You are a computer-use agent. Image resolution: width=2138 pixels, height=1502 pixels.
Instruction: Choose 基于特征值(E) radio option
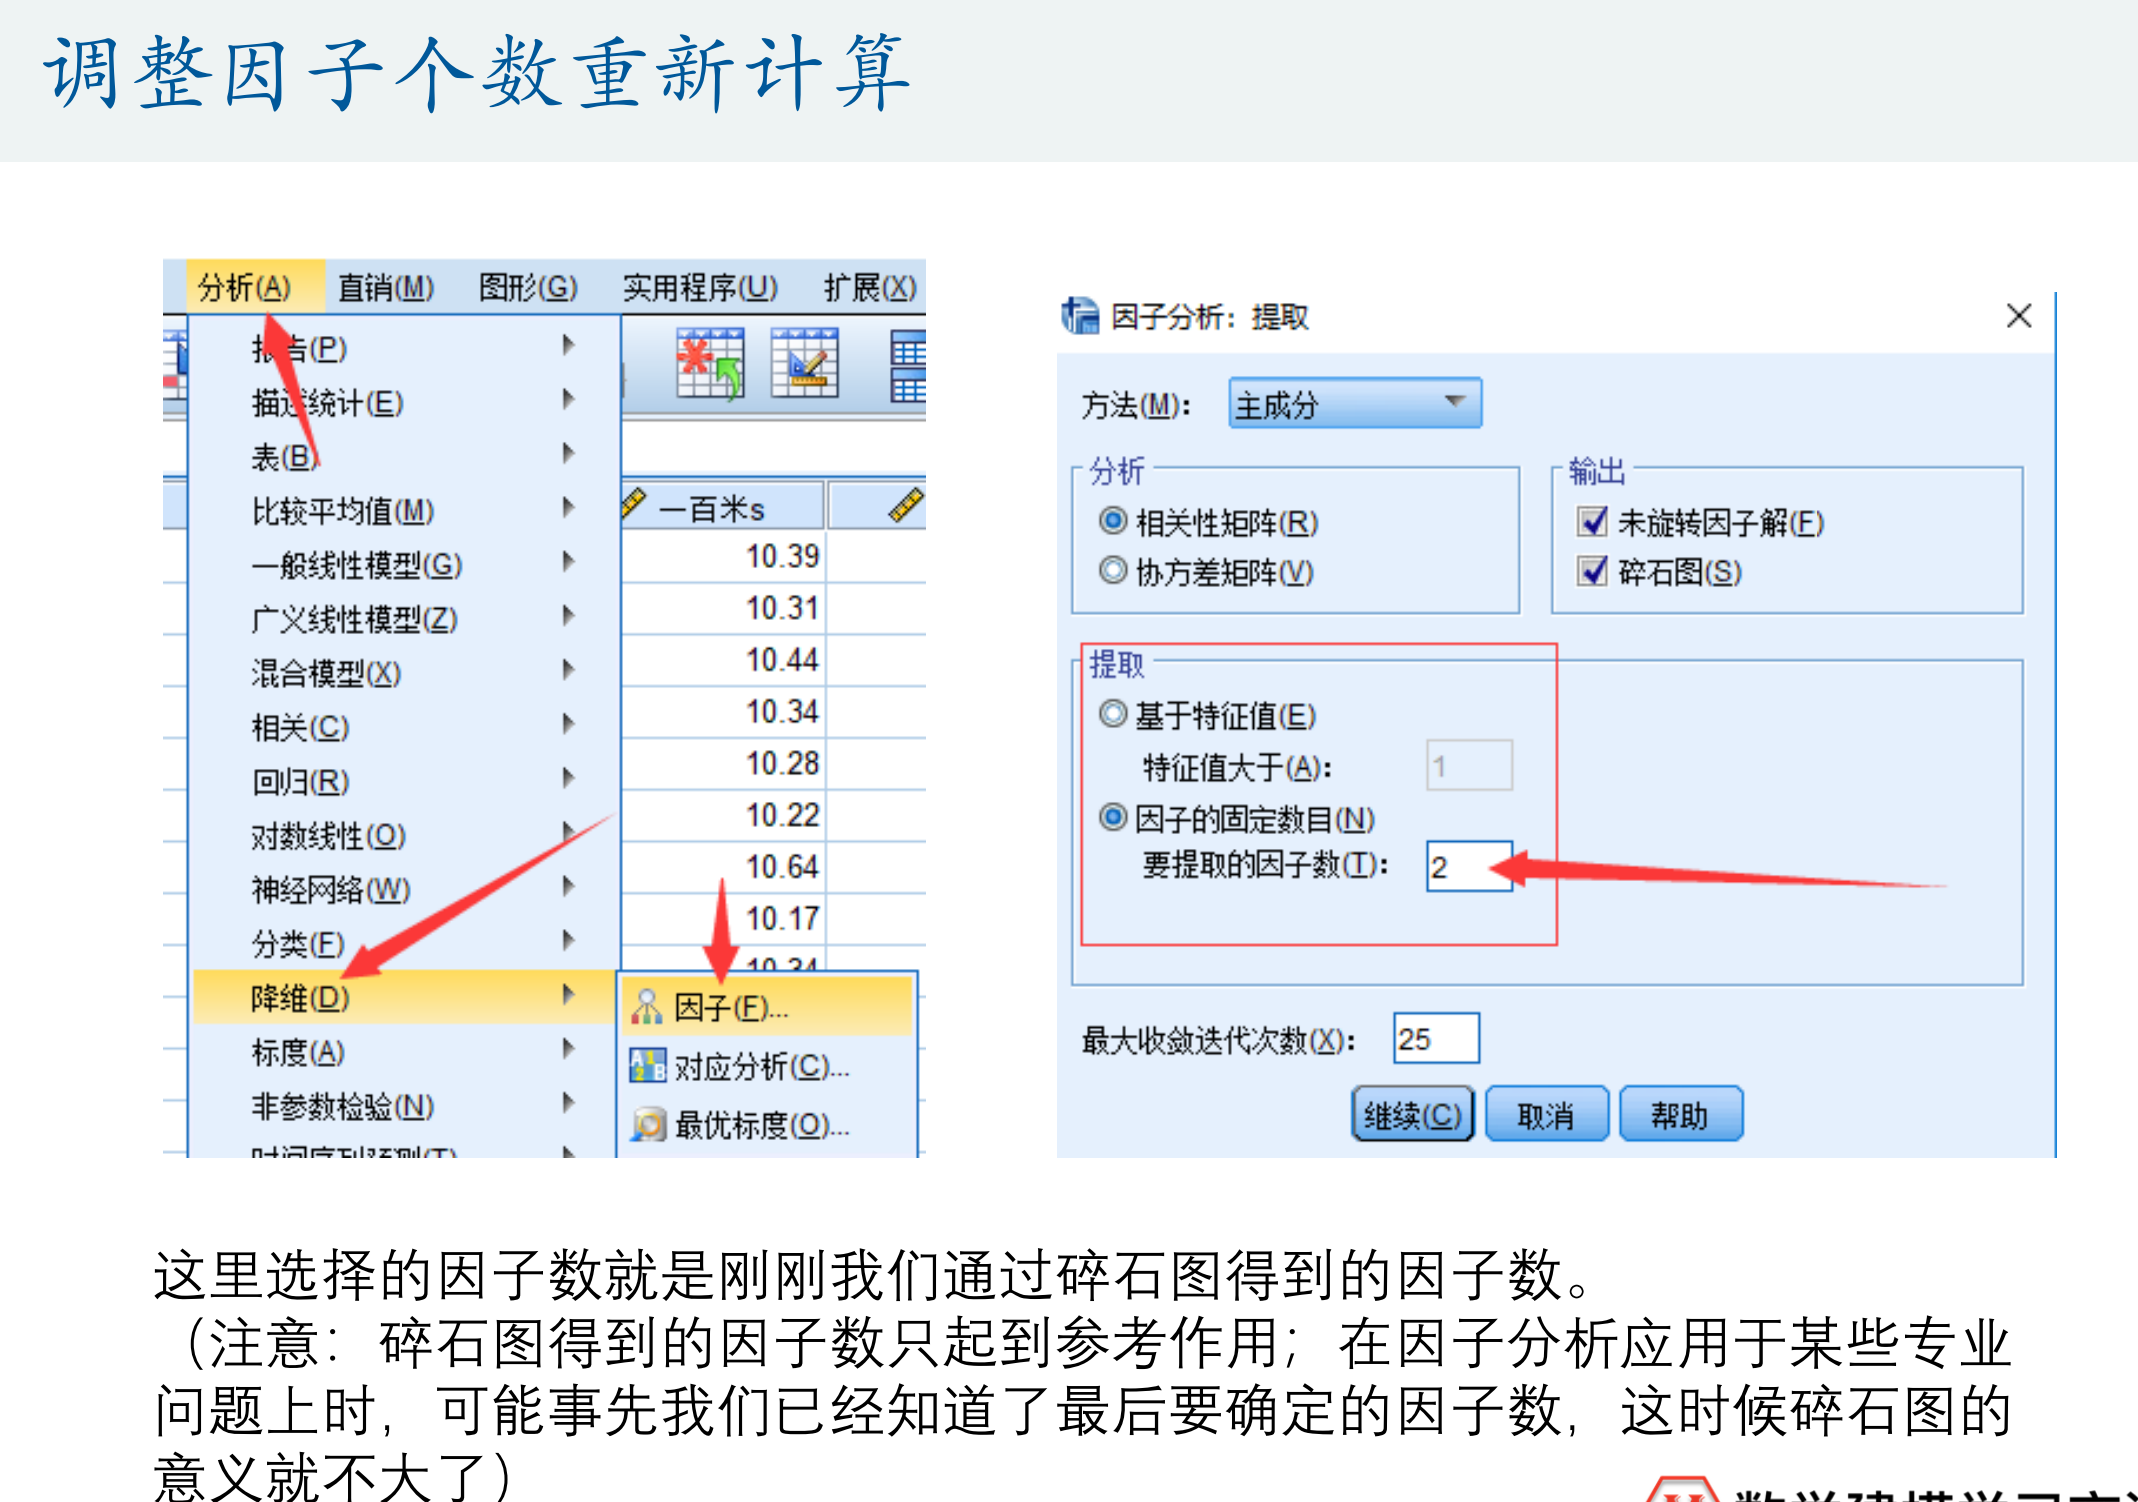pyautogui.click(x=1112, y=714)
